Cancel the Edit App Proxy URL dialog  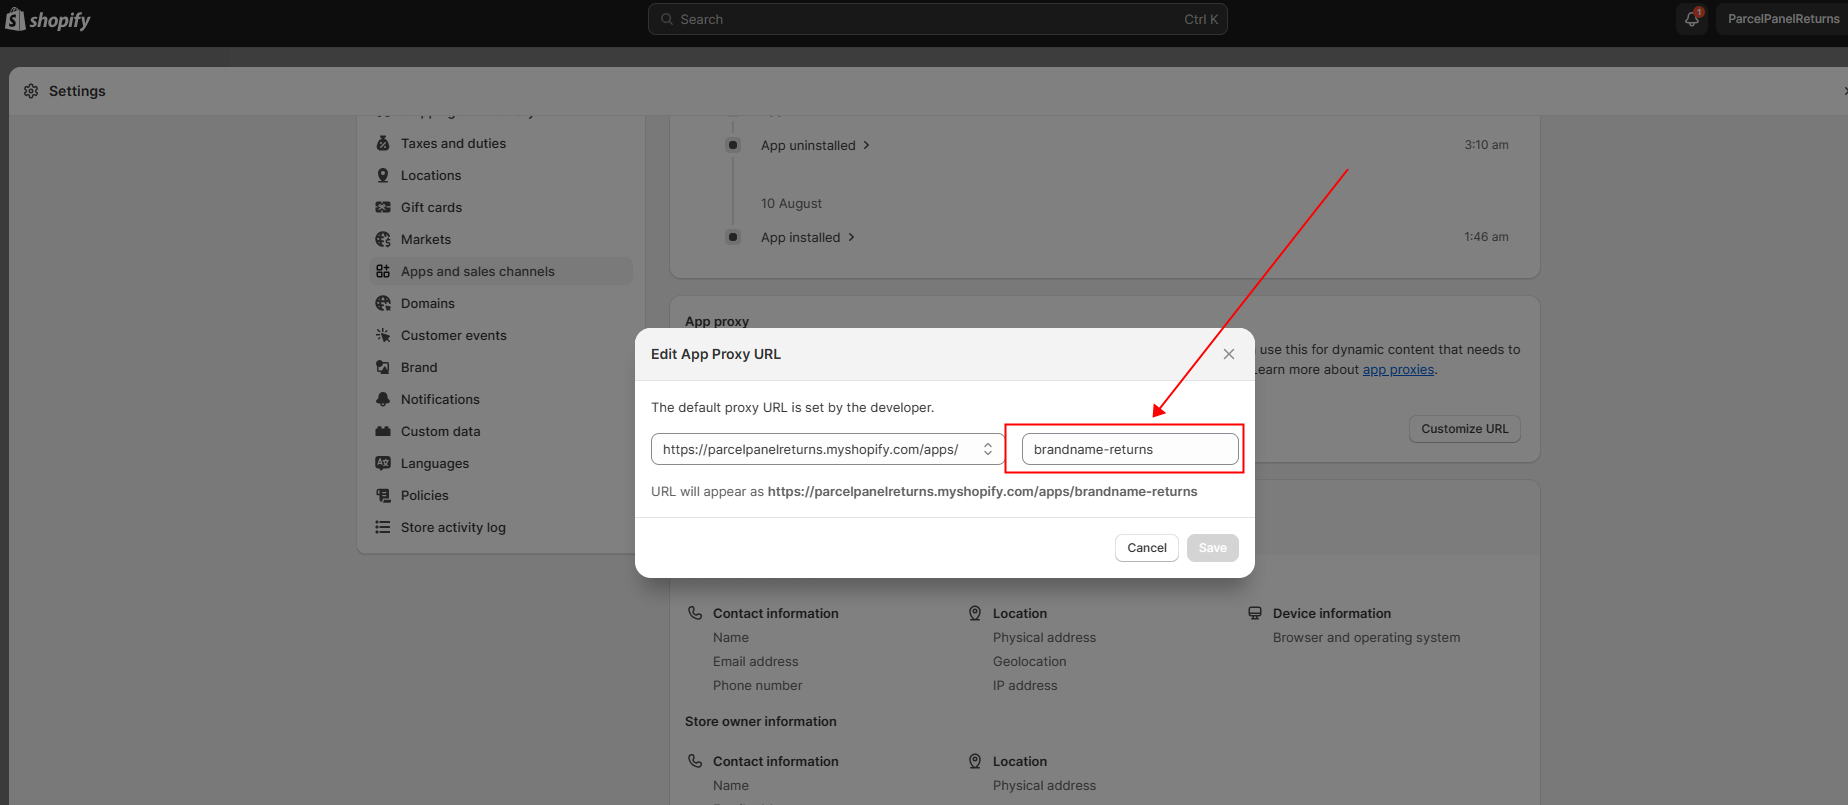click(x=1146, y=548)
